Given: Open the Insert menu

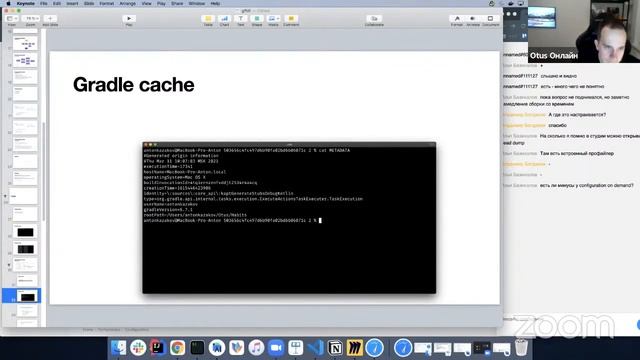Looking at the screenshot, I should [72, 3].
